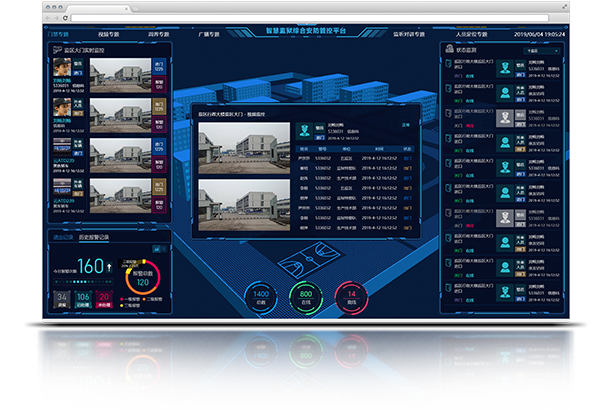
Task: Click the 1400 总数 circular indicator
Action: tap(260, 295)
